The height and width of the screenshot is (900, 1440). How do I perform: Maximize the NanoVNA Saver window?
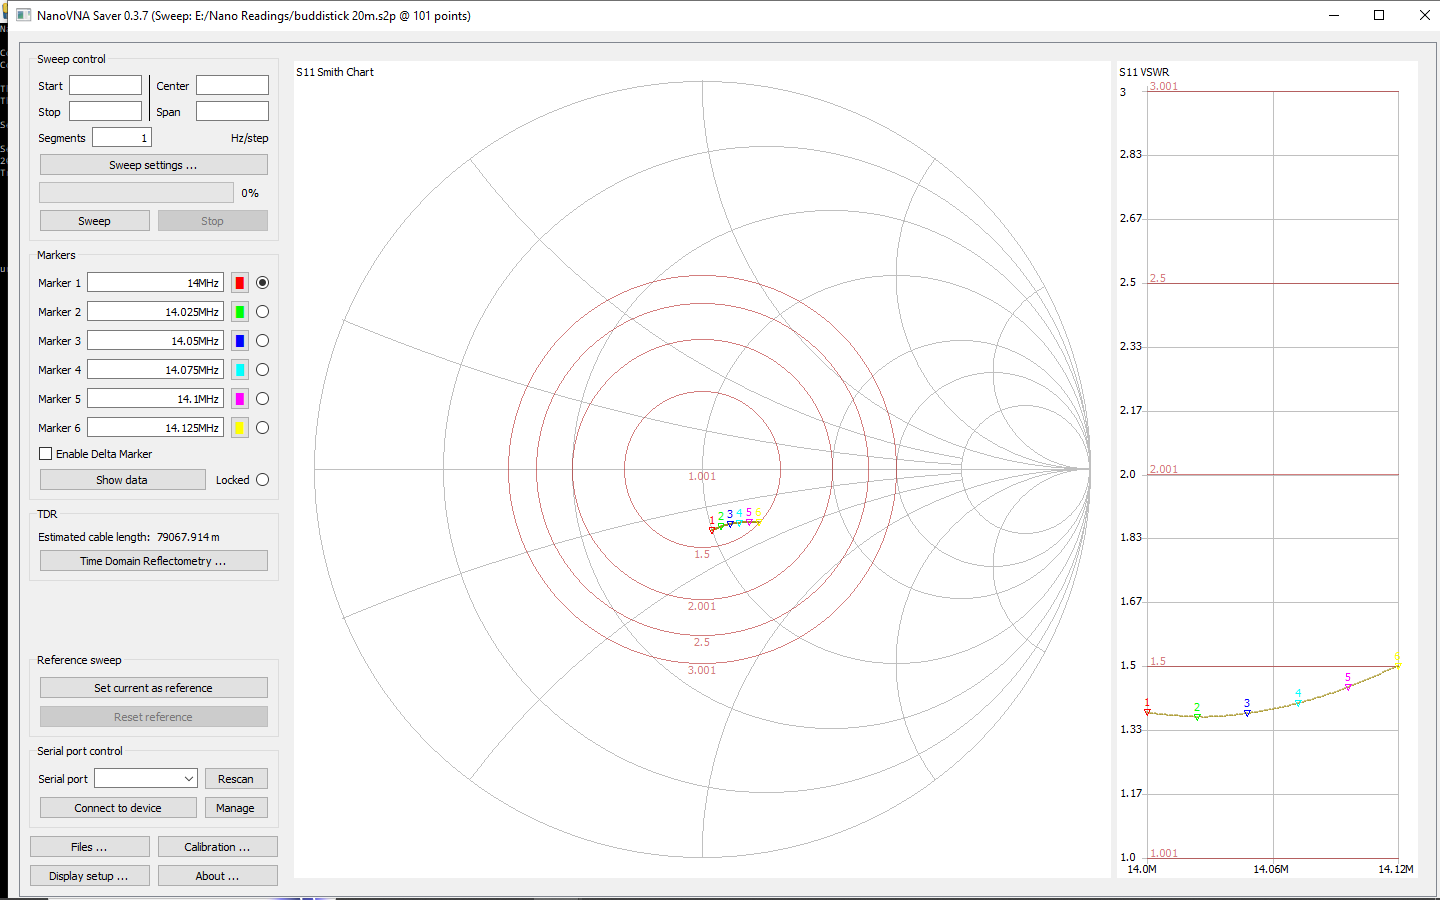(1379, 15)
